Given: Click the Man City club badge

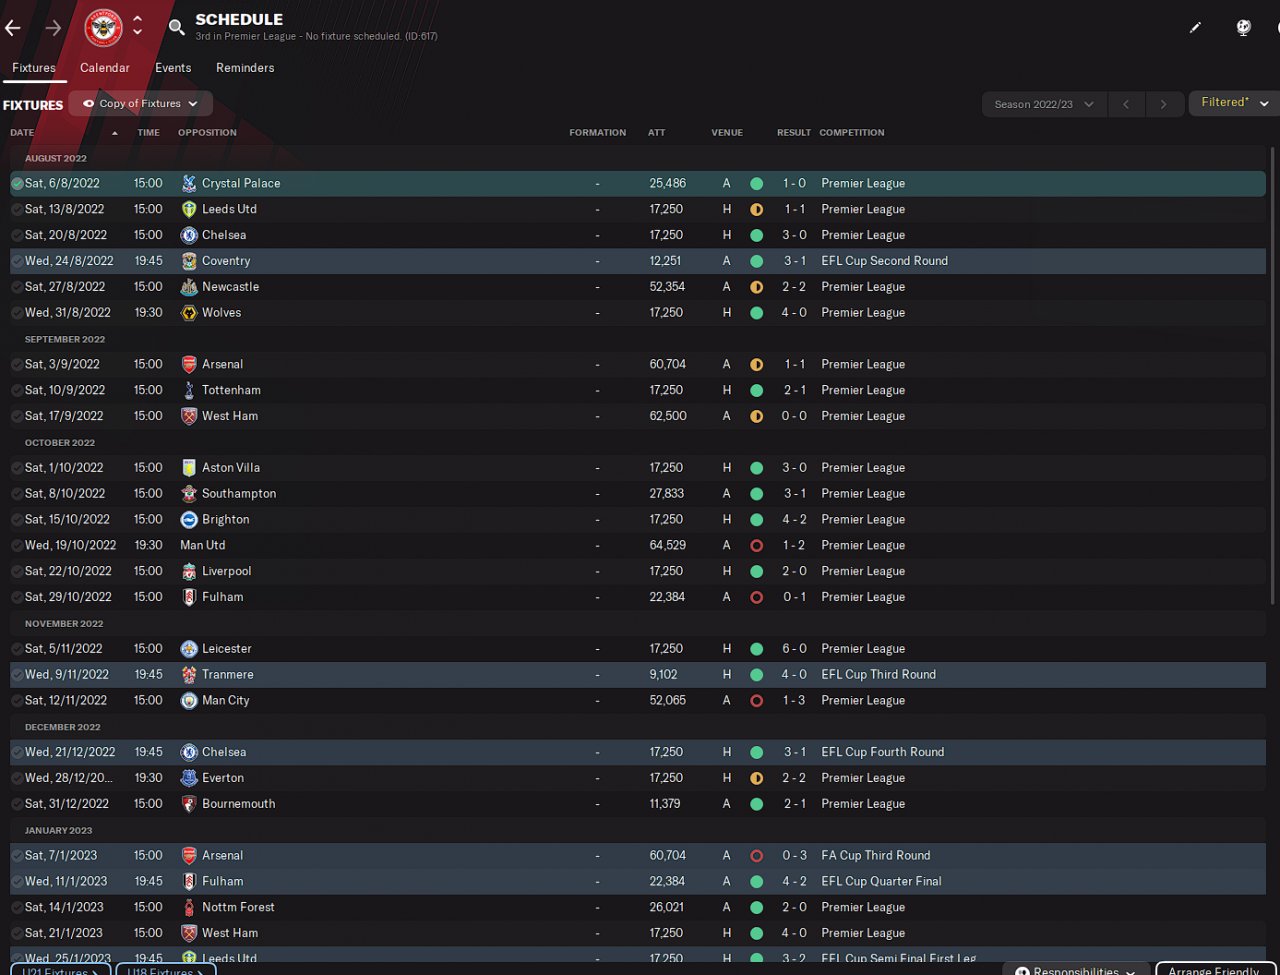Looking at the screenshot, I should (x=189, y=701).
